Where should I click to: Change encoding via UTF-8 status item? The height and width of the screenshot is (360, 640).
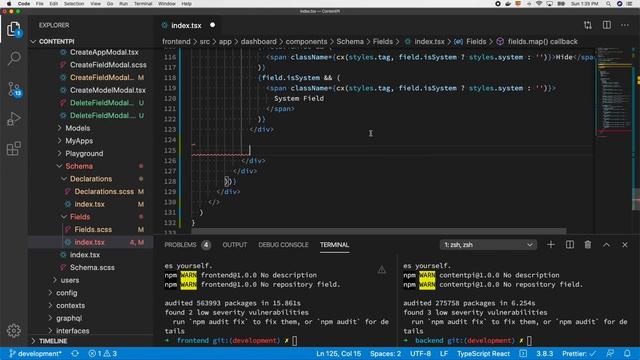pyautogui.click(x=420, y=353)
